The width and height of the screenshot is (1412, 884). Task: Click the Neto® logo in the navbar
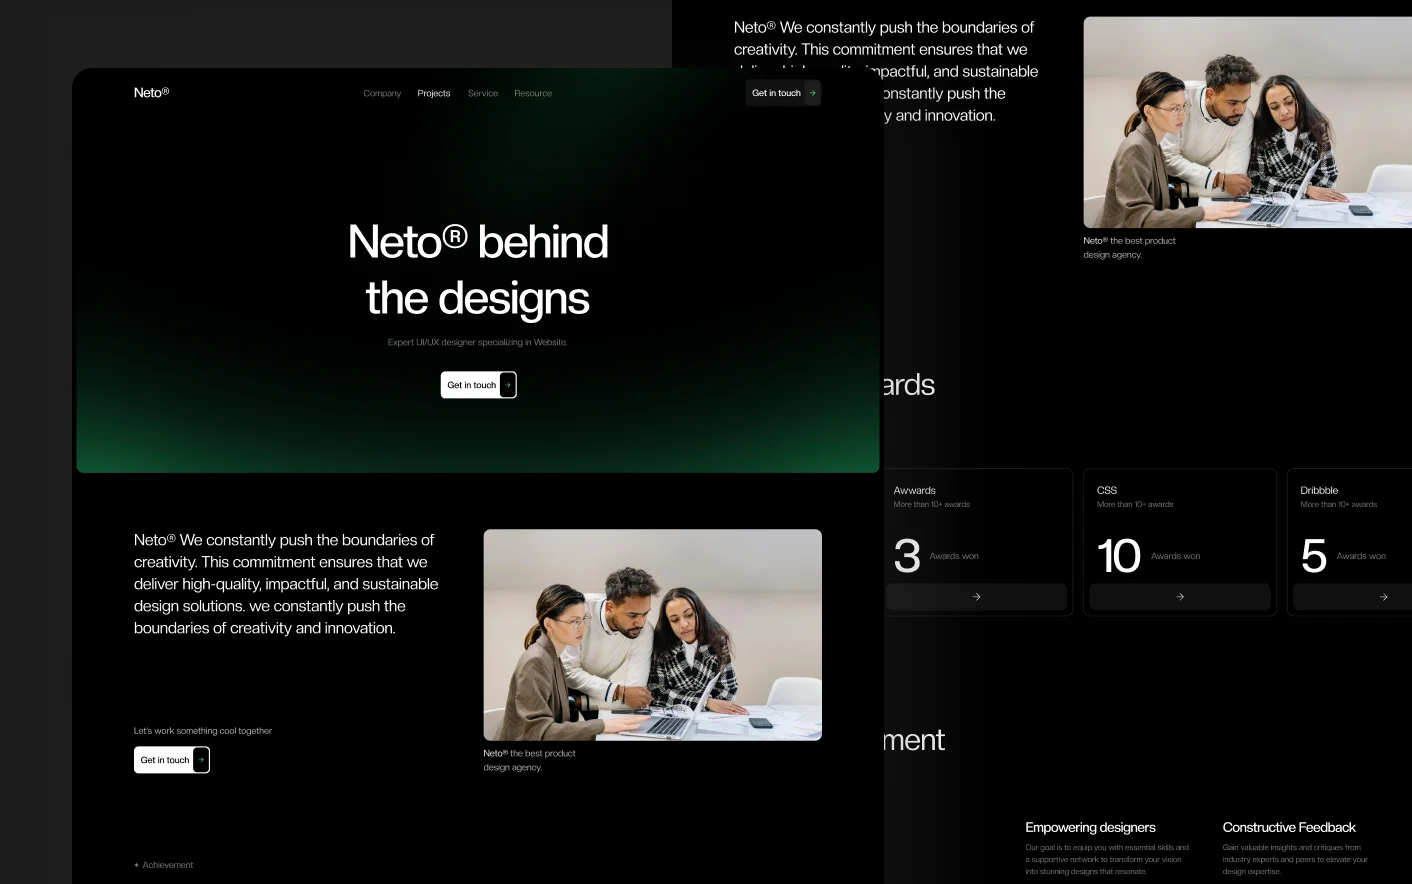click(151, 93)
